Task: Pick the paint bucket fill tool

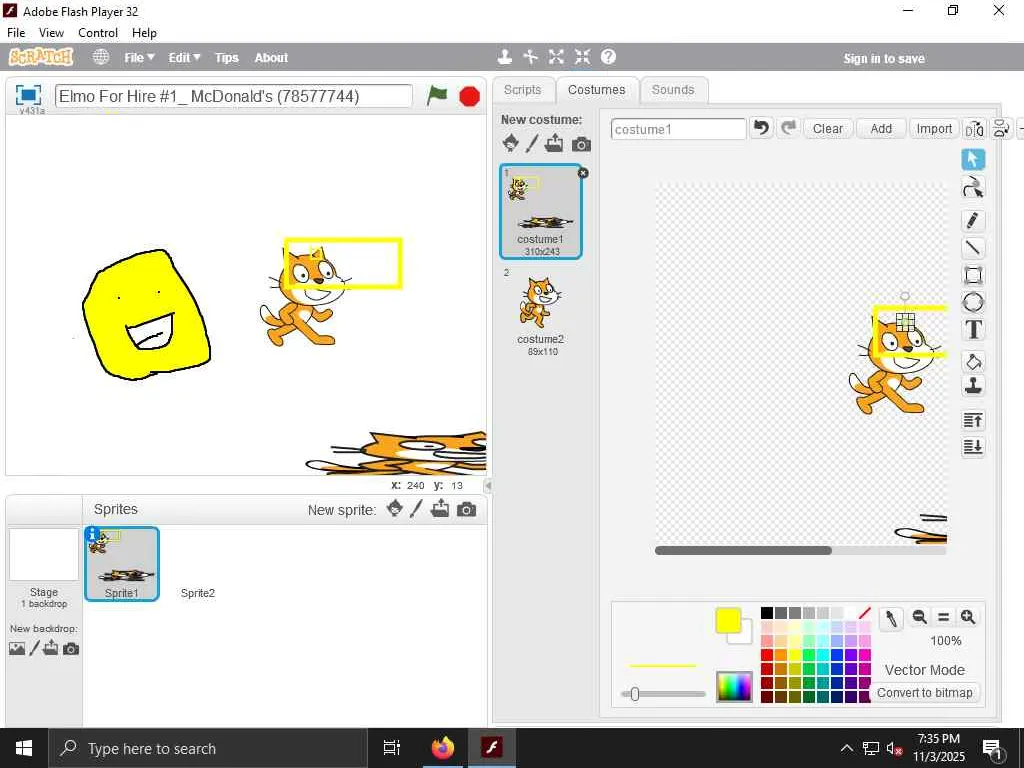Action: click(973, 361)
